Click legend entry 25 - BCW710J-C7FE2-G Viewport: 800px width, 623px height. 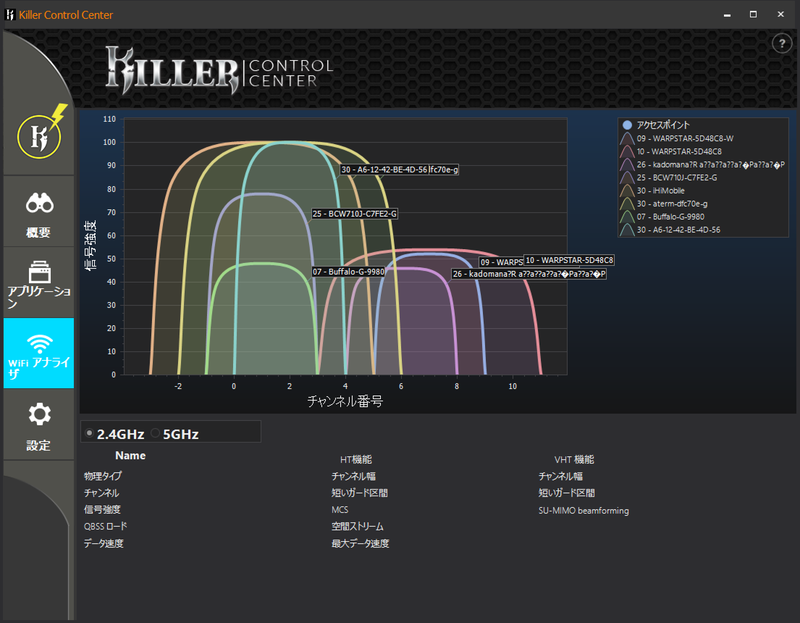669,178
